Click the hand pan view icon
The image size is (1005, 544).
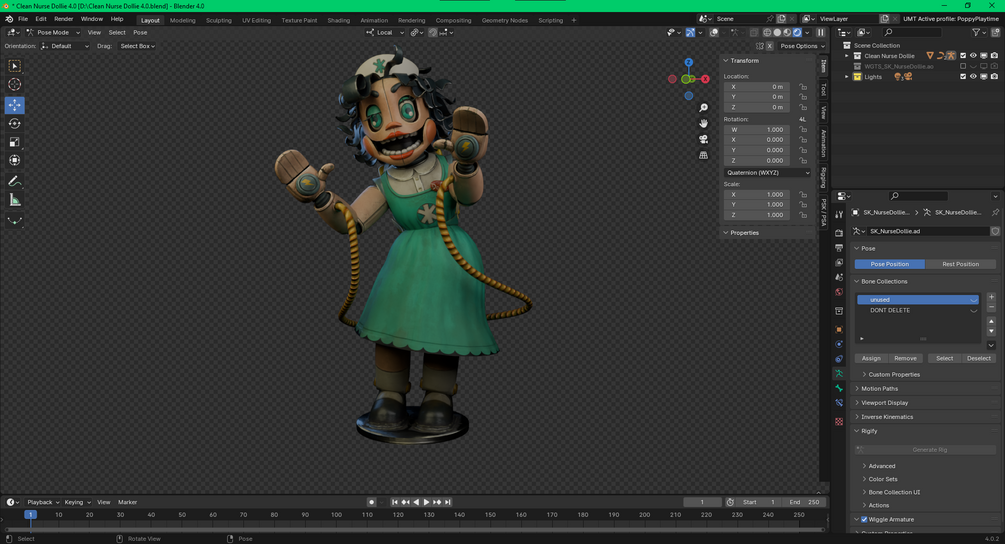coord(704,123)
